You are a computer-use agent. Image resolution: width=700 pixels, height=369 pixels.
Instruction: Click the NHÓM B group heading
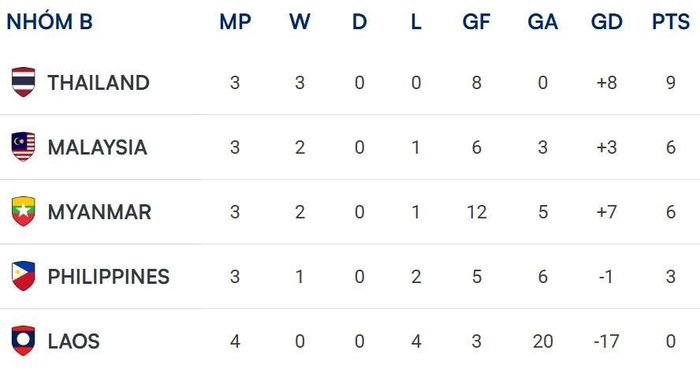(50, 21)
